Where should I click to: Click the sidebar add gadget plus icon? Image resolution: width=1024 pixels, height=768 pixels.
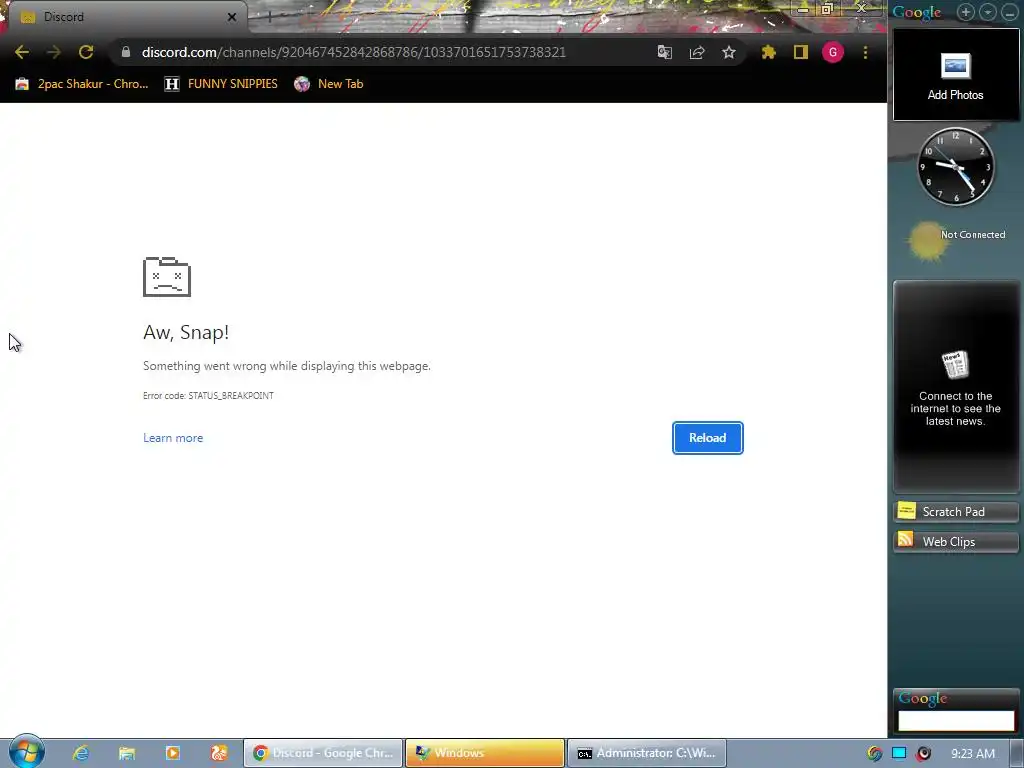click(x=965, y=12)
